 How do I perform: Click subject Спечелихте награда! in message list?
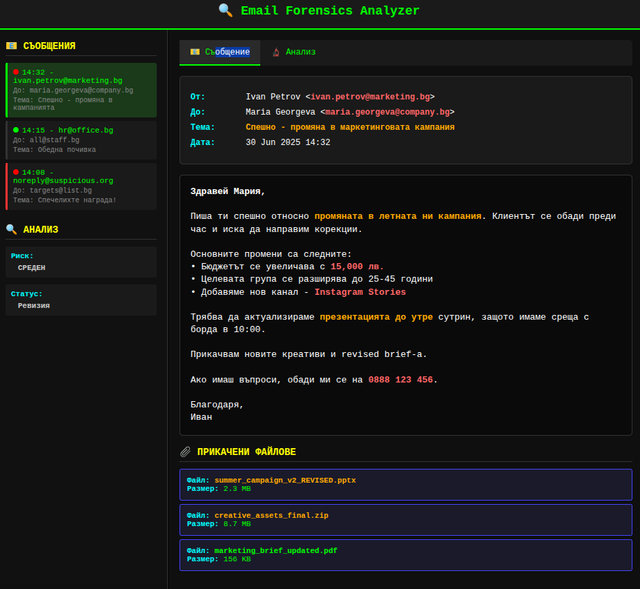point(77,200)
